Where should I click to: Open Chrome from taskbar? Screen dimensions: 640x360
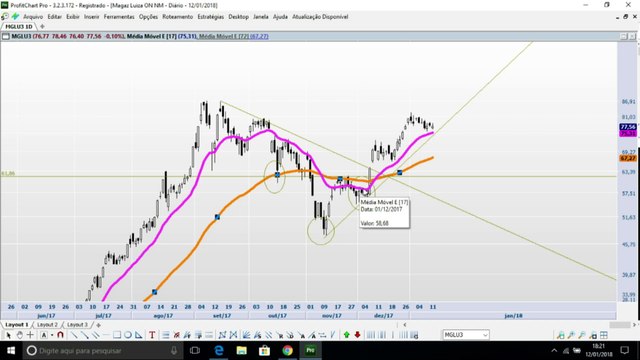pyautogui.click(x=287, y=351)
